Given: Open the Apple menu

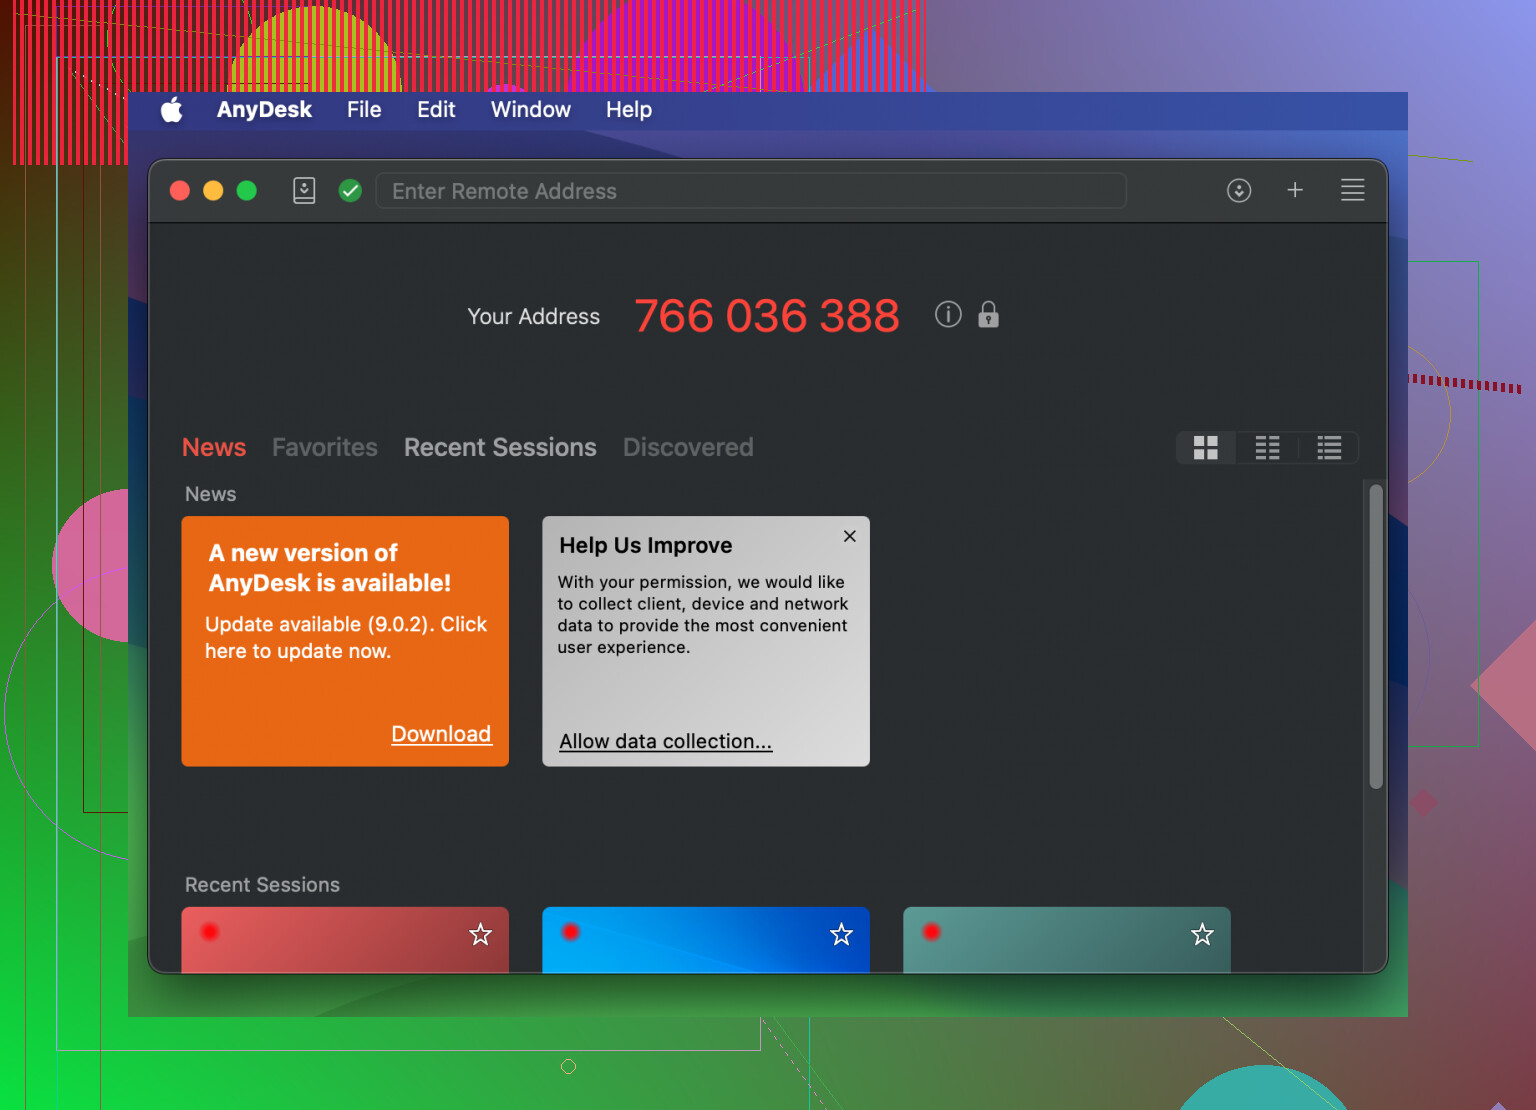Looking at the screenshot, I should coord(172,110).
